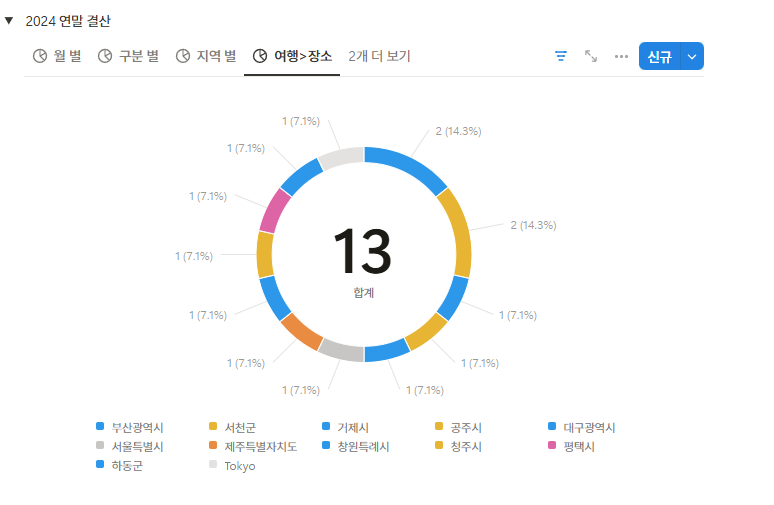This screenshot has width=774, height=505.
Task: Click the 서천군 legend color swatch
Action: (x=213, y=426)
